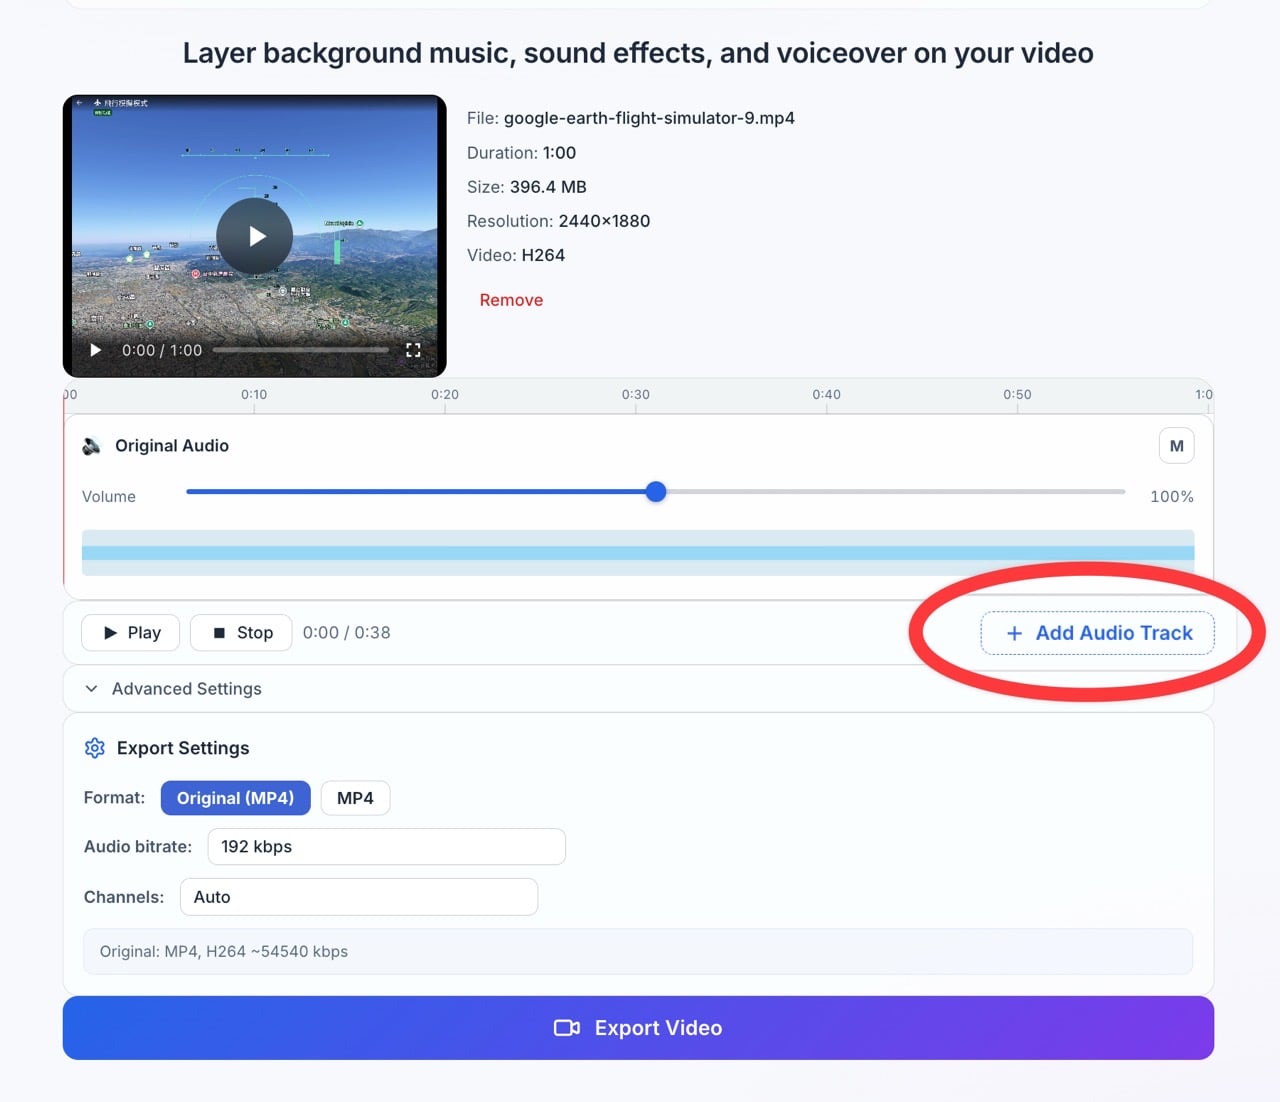The height and width of the screenshot is (1102, 1280).
Task: Click the 0:20 mark on the timeline ruler
Action: 445,395
